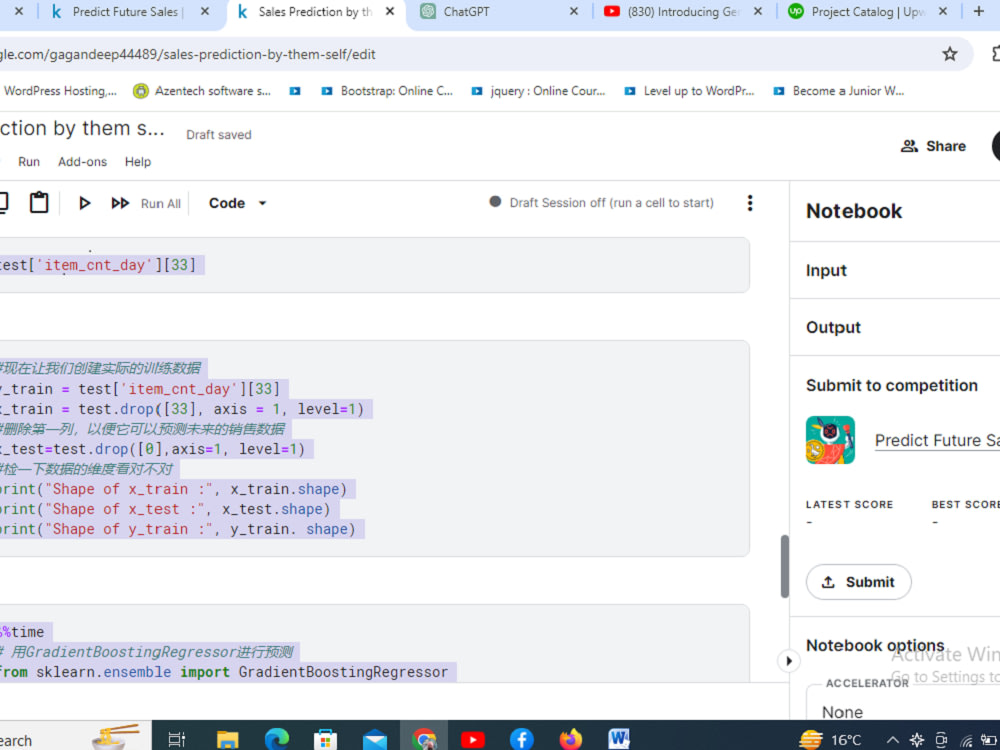The image size is (1000, 750).
Task: Click the Chrome icon in the taskbar
Action: 424,739
